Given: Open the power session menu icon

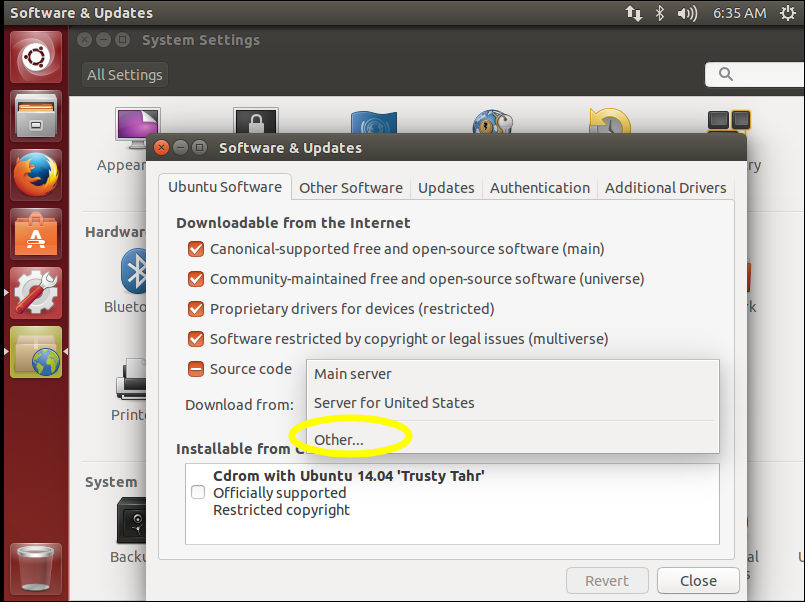Looking at the screenshot, I should pyautogui.click(x=788, y=13).
